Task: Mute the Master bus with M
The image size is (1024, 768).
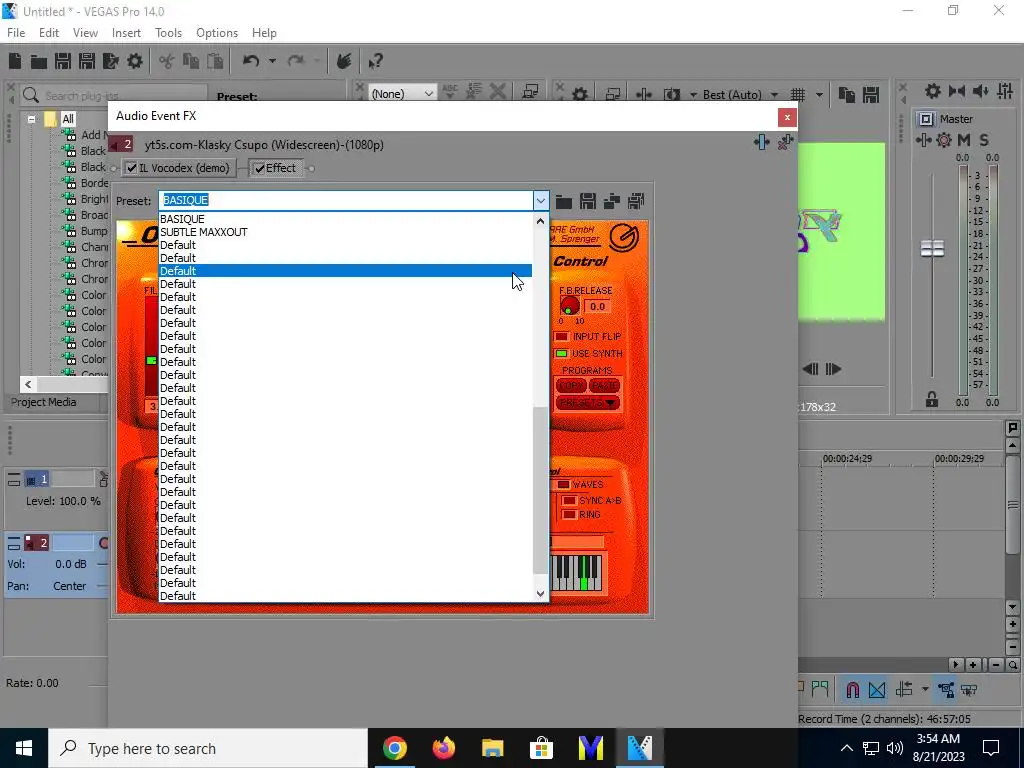Action: click(x=964, y=140)
